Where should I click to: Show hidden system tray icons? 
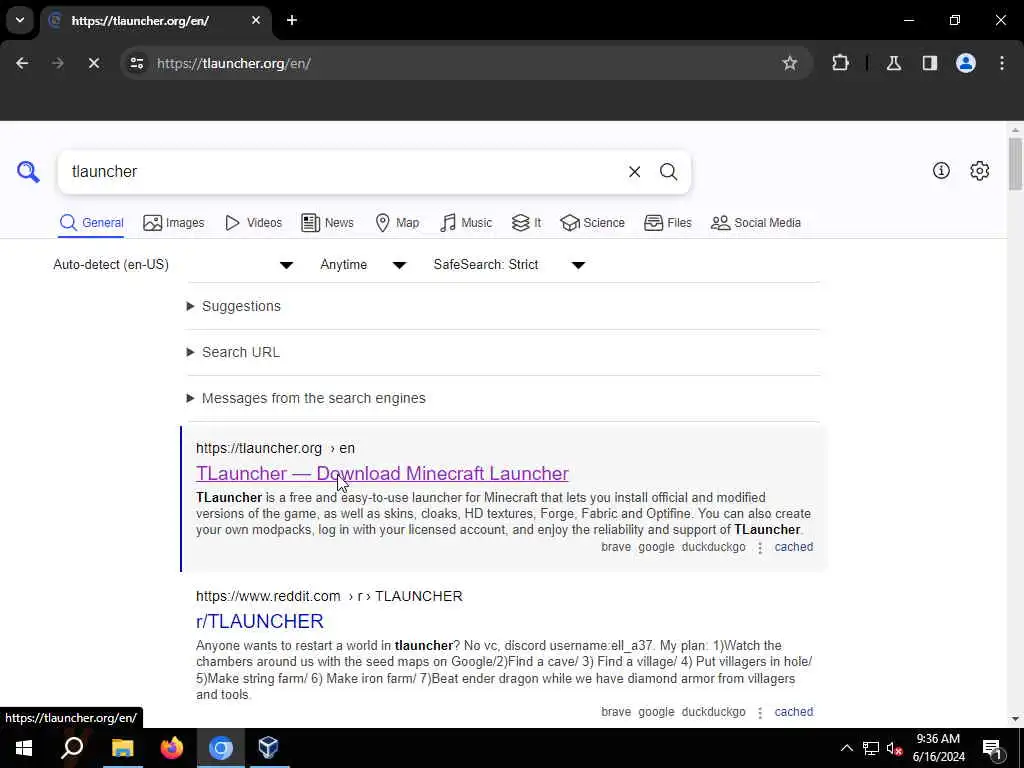click(x=846, y=748)
